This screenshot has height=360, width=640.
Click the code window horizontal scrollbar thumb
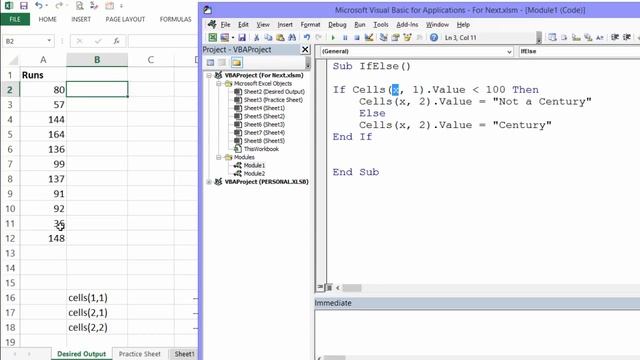point(351,288)
